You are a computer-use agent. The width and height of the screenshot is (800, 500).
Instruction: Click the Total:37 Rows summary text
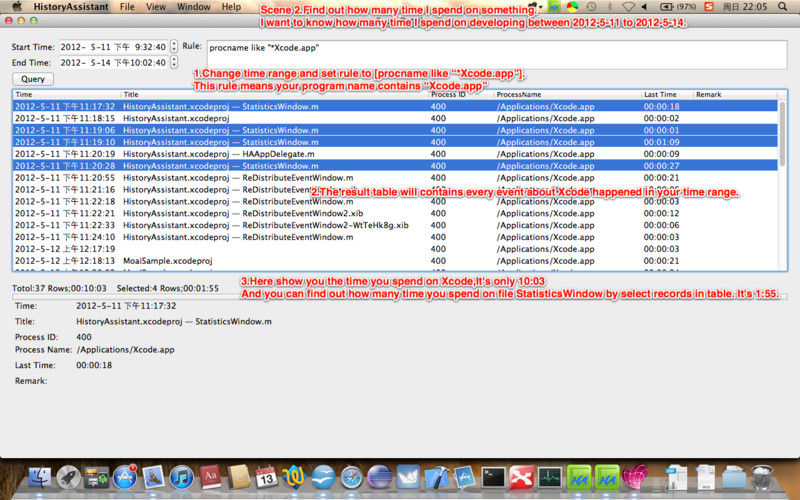pyautogui.click(x=59, y=288)
